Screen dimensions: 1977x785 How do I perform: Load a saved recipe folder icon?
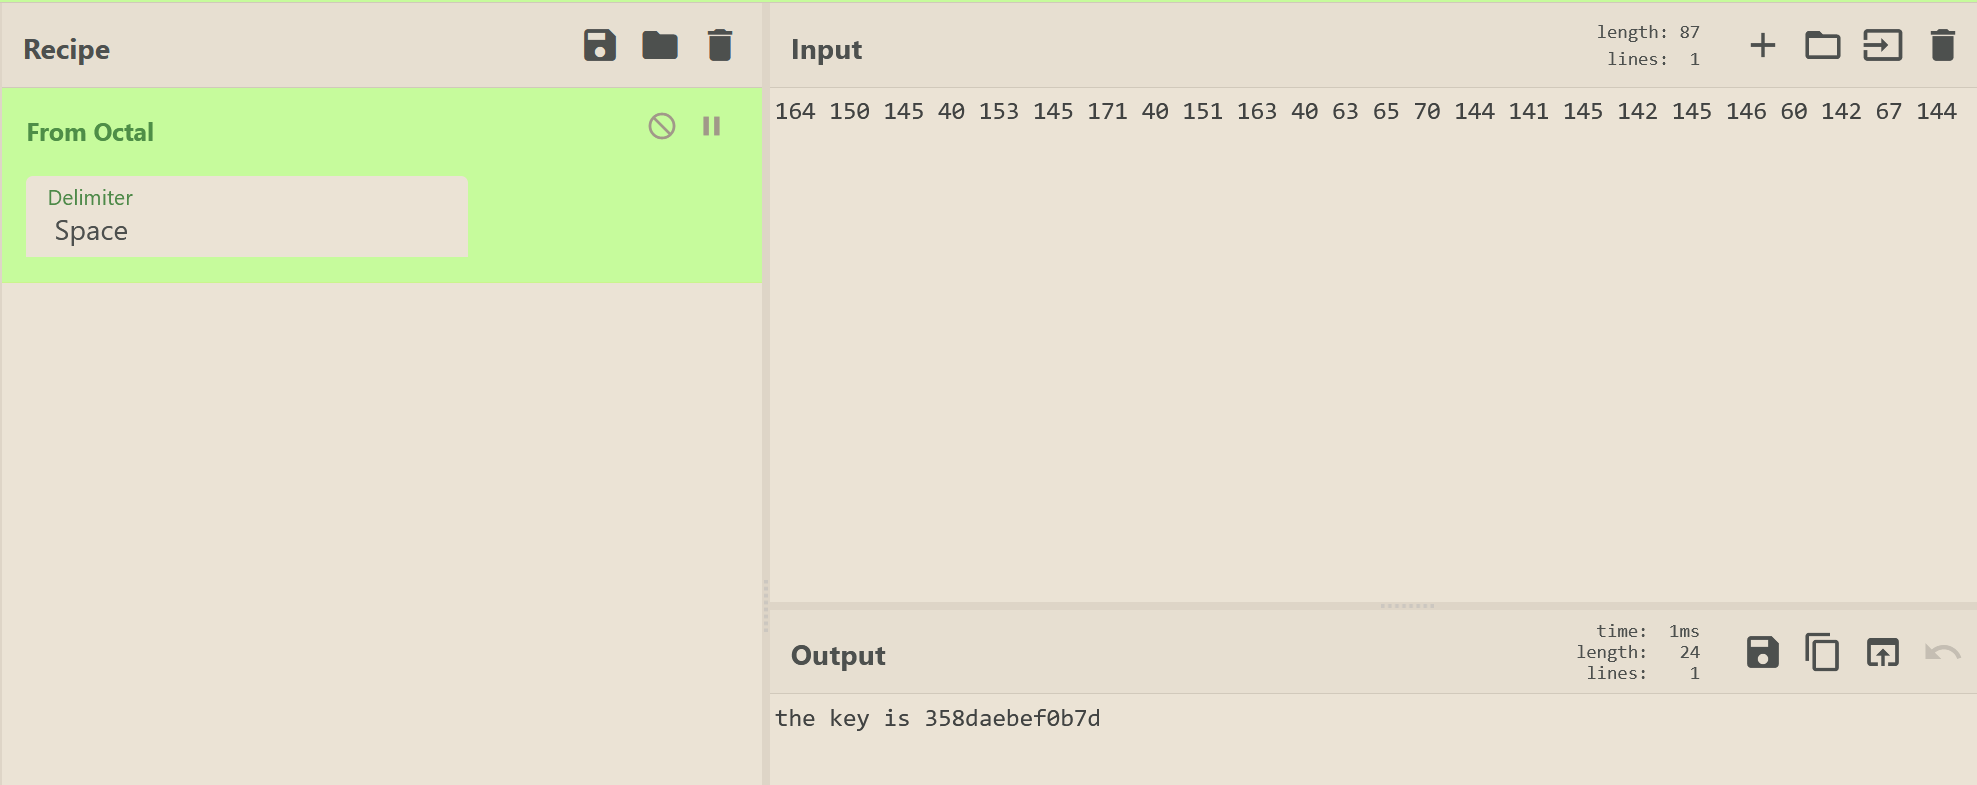(x=659, y=46)
